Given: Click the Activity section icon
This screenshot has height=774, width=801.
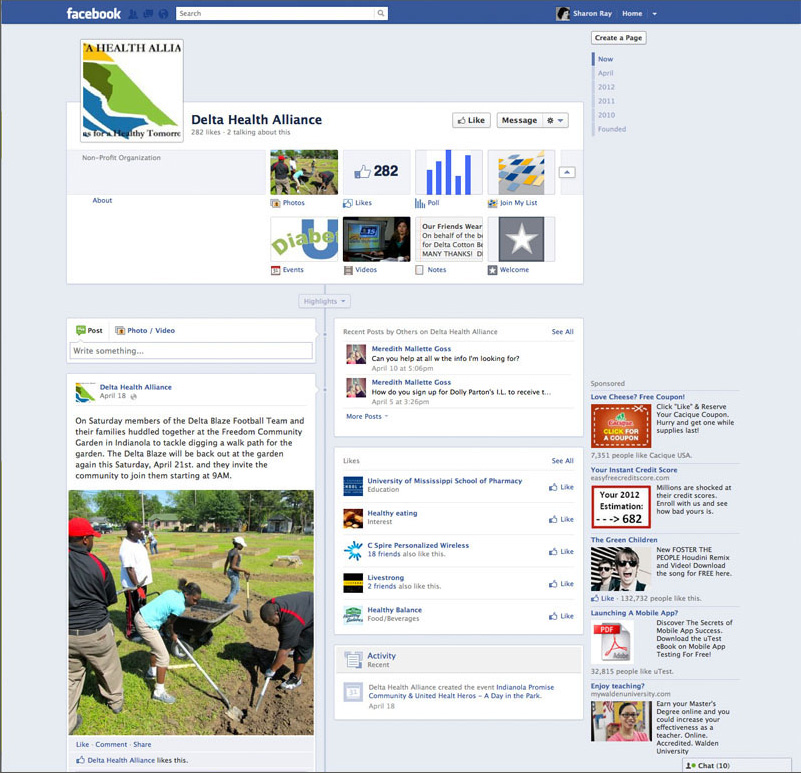Looking at the screenshot, I should point(353,660).
